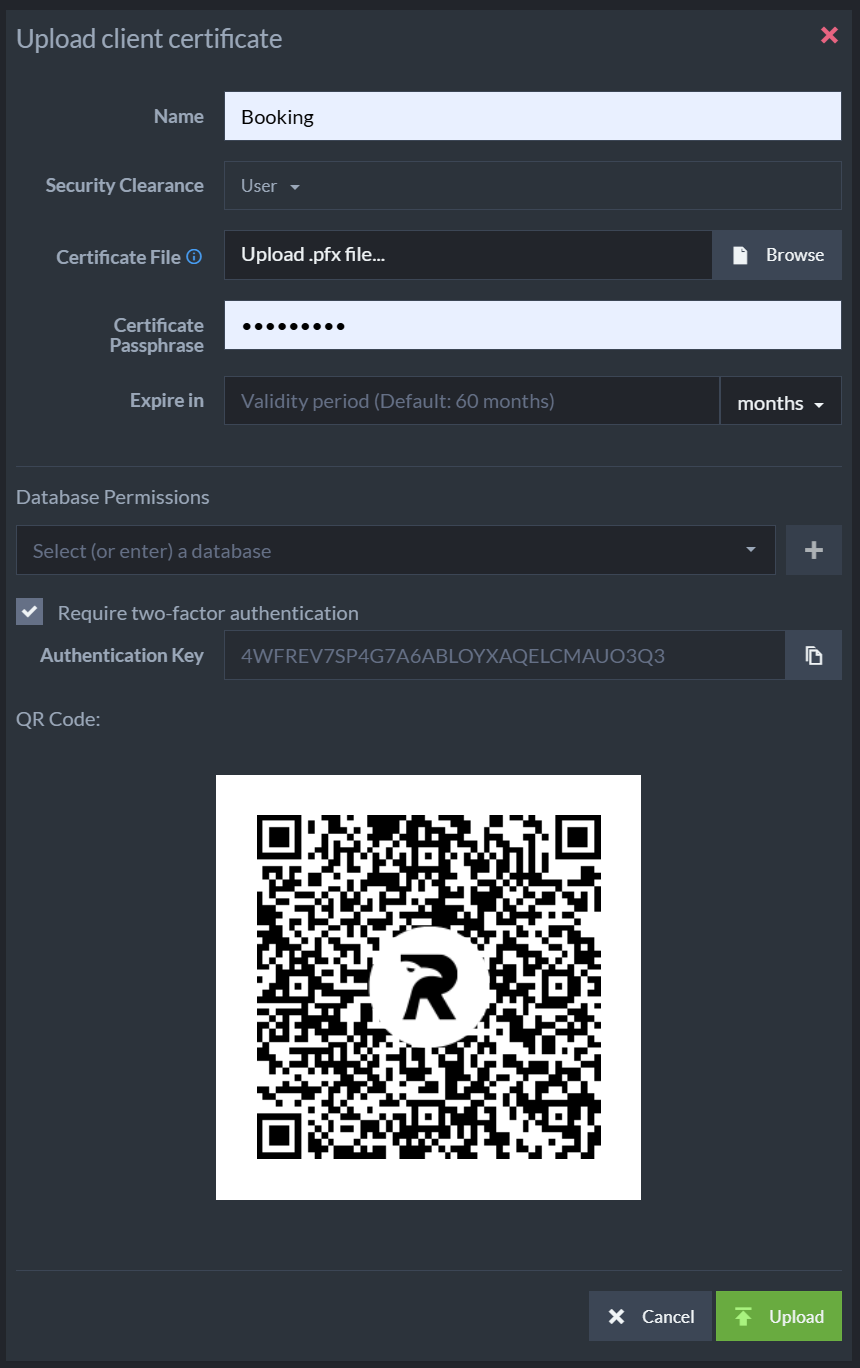Viewport: 860px width, 1368px height.
Task: Copy the authentication key to clipboard
Action: point(814,655)
